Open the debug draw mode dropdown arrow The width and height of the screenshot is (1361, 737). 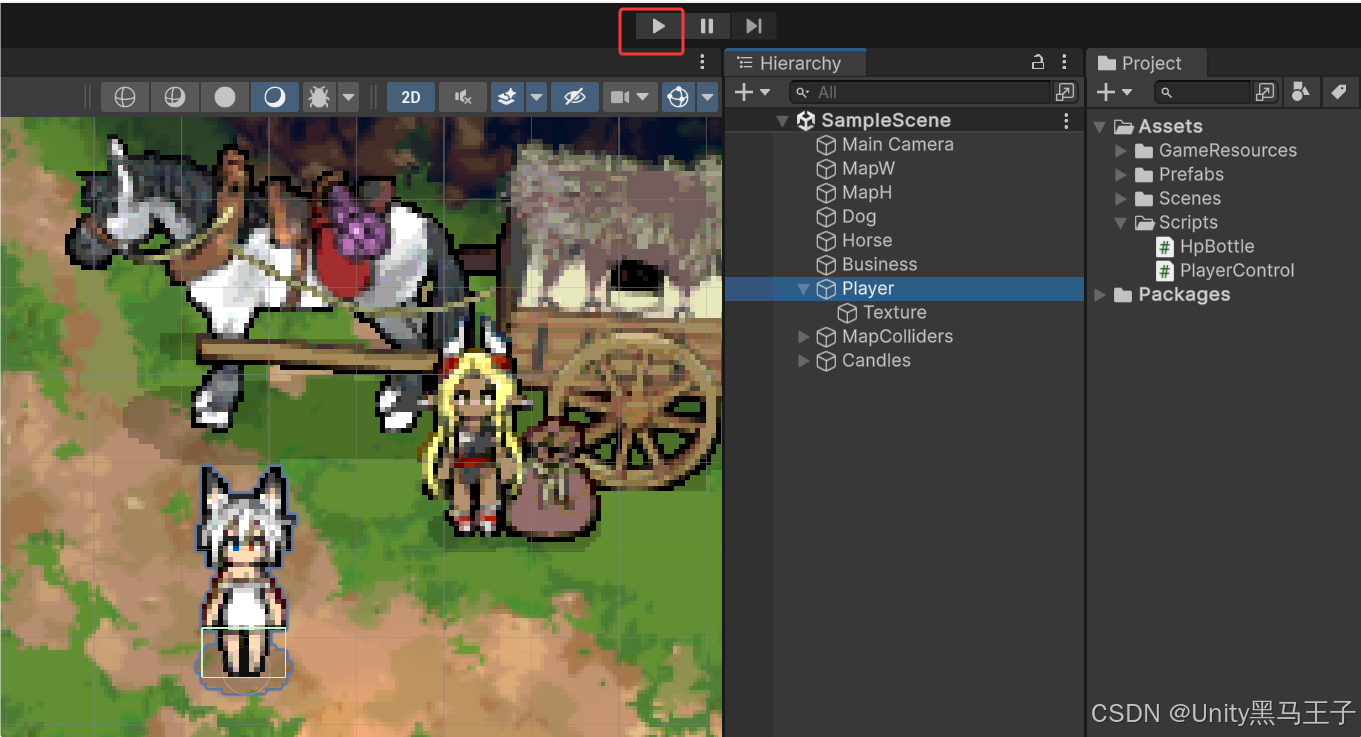(348, 97)
